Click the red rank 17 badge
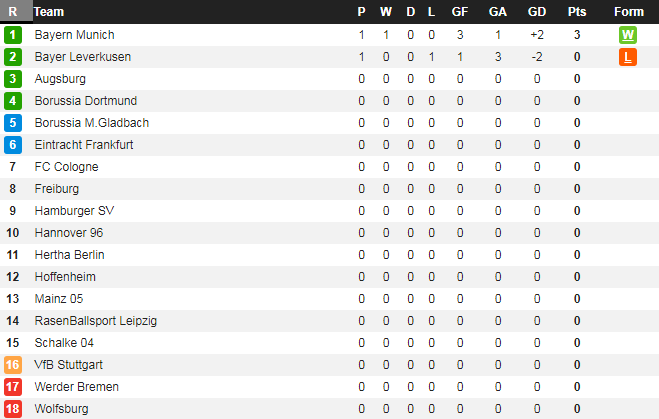659x419 pixels. [x=13, y=387]
